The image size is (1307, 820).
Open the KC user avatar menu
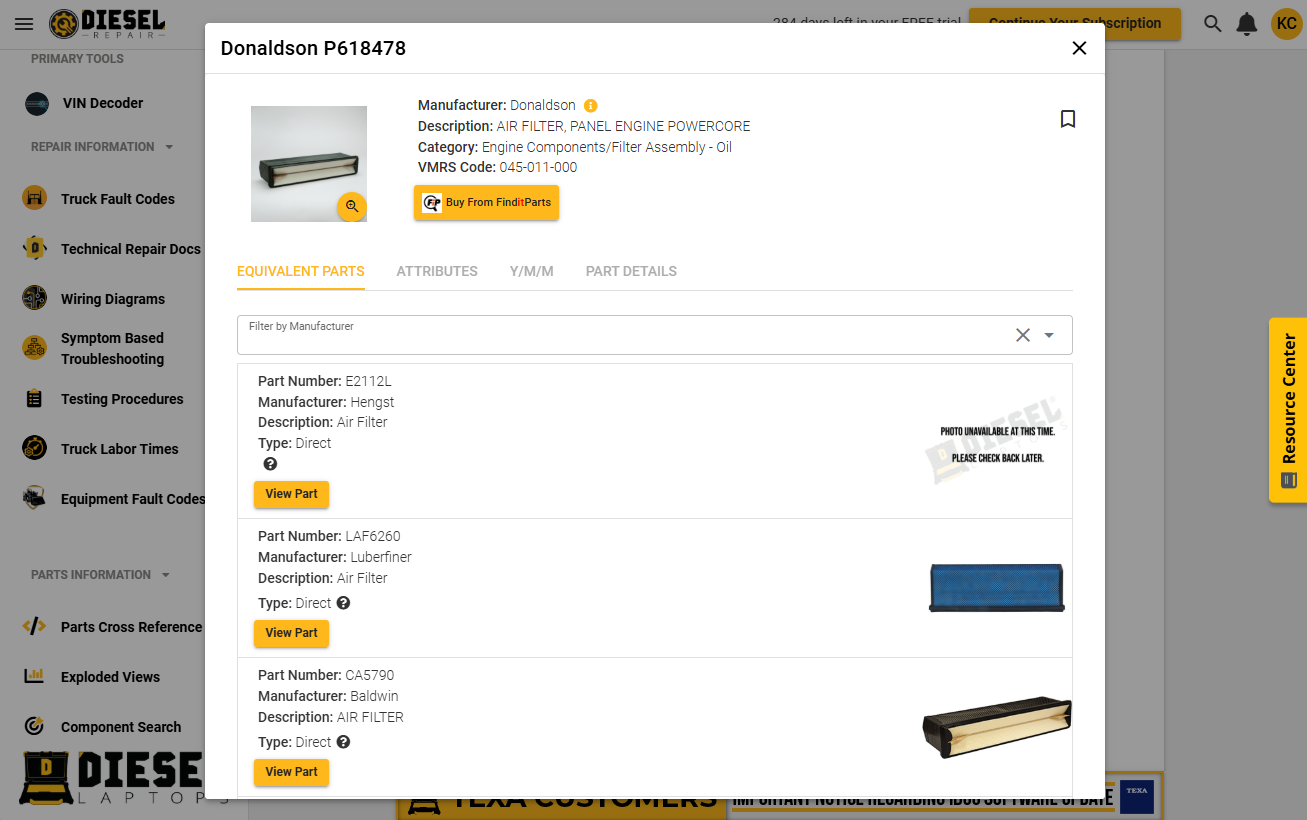[x=1286, y=24]
